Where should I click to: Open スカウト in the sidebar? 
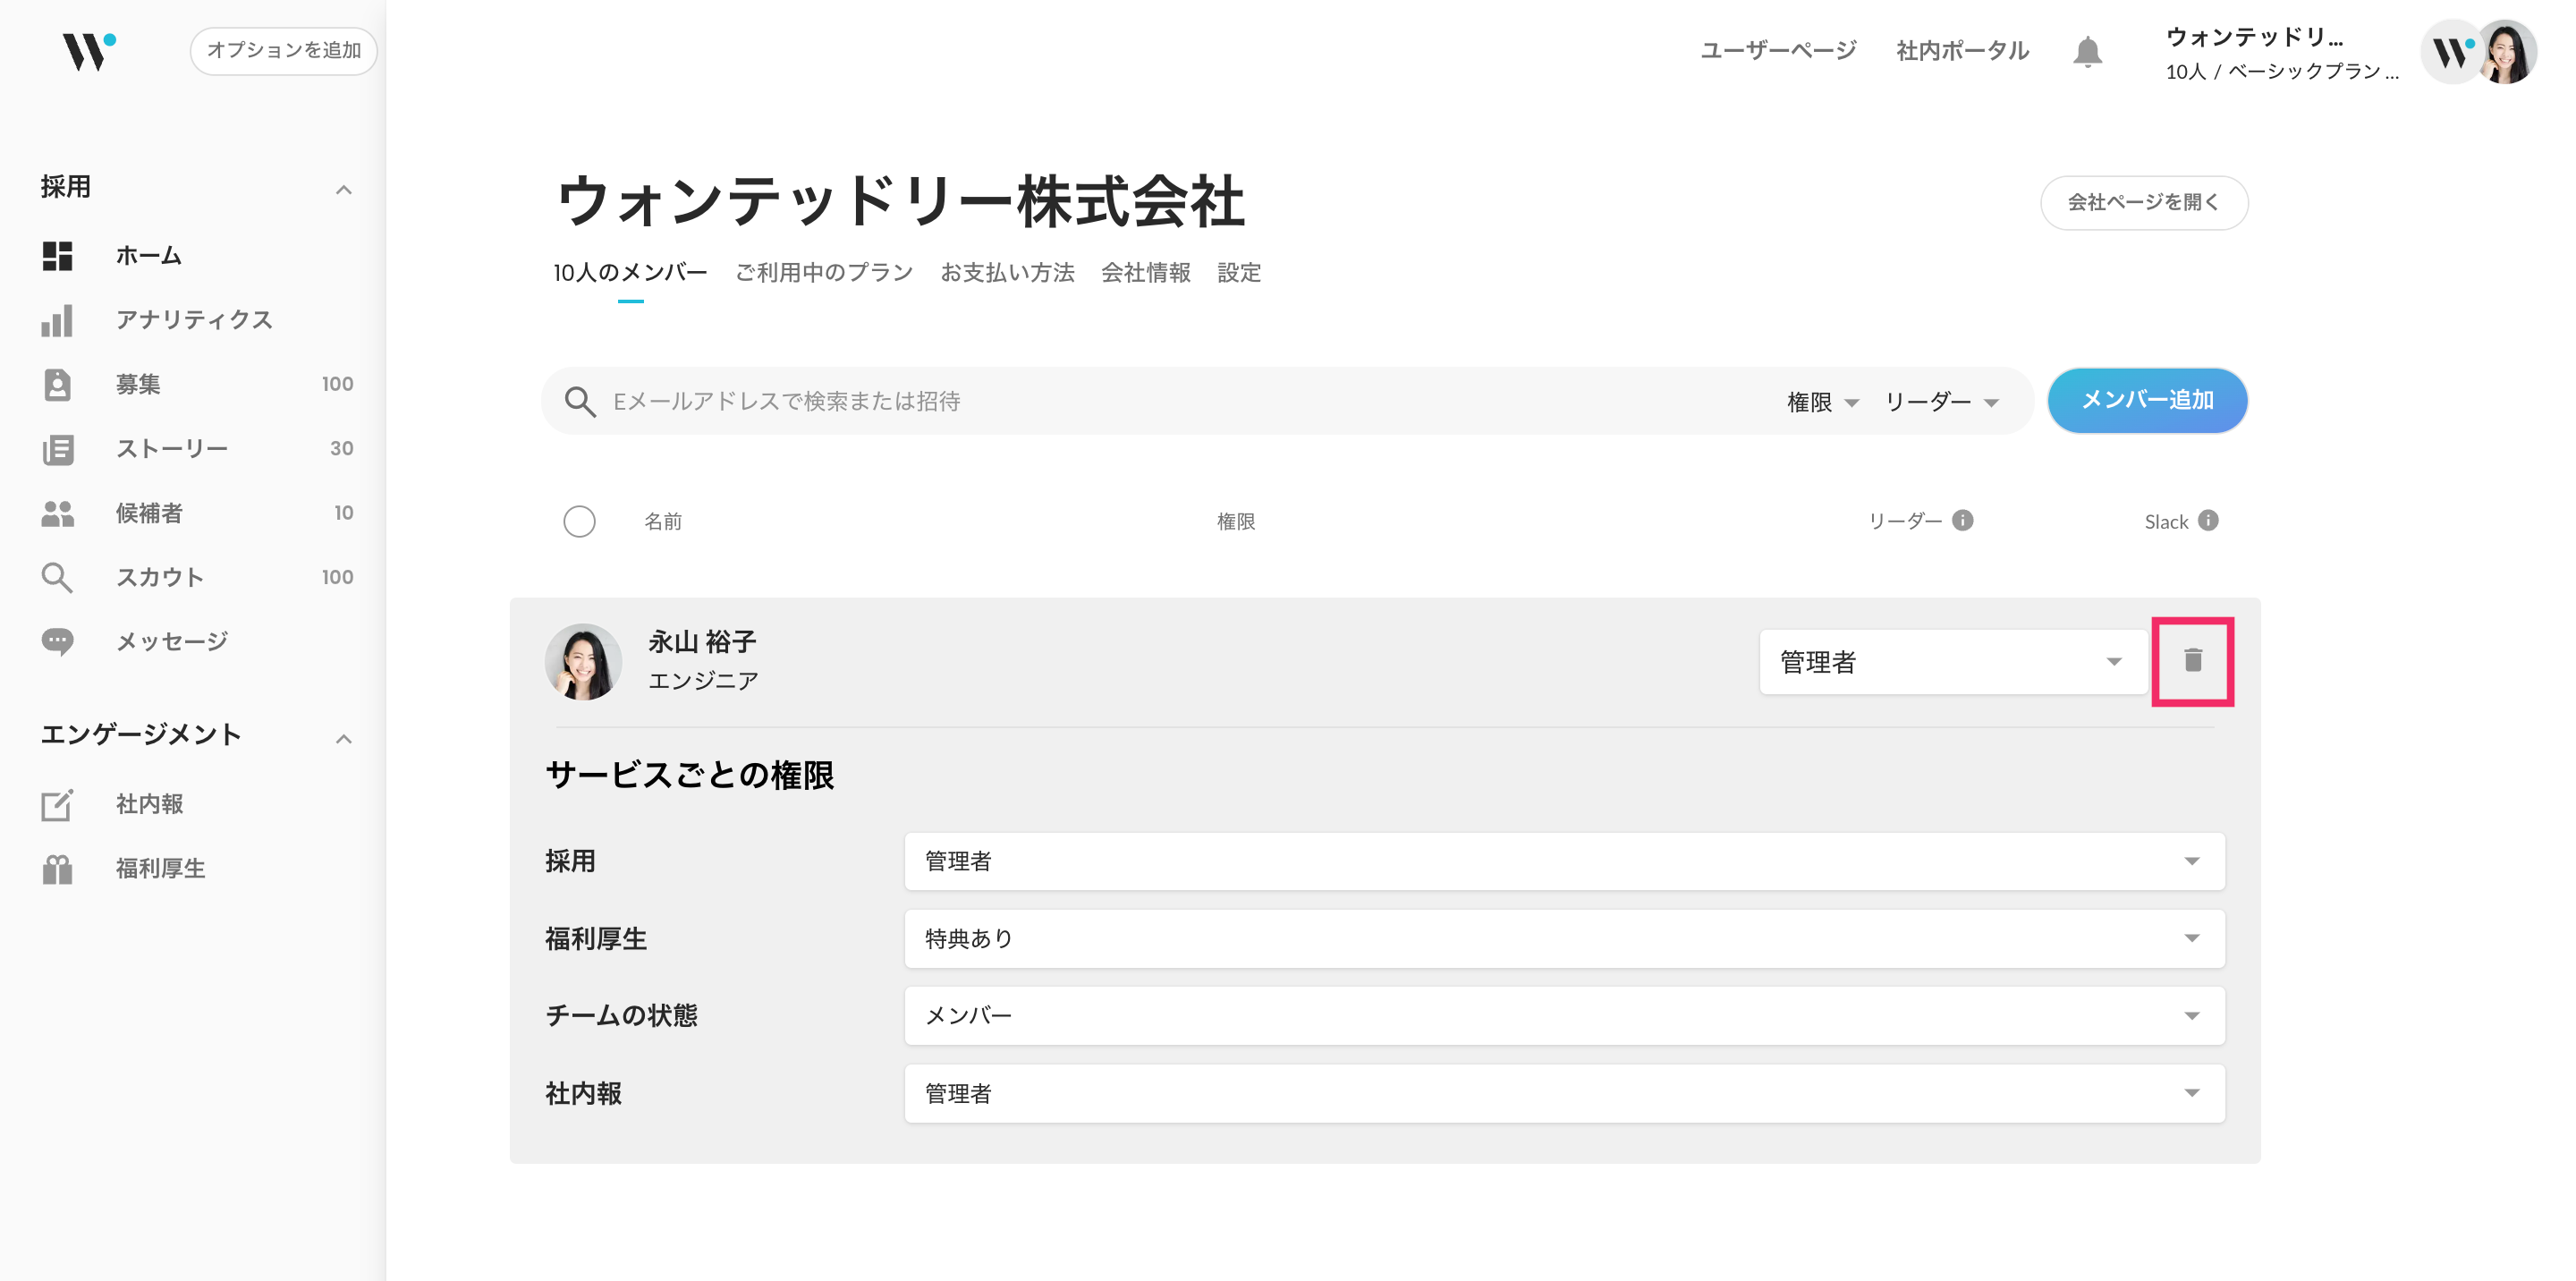(x=160, y=577)
